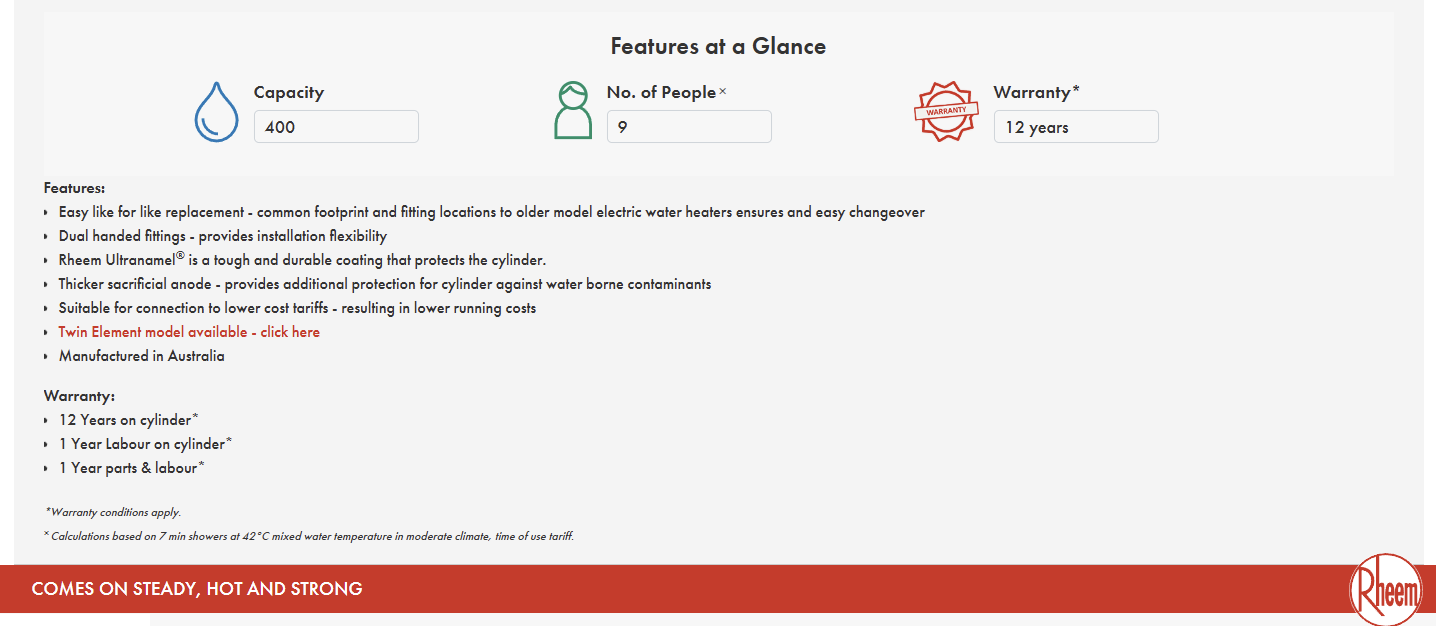Click the Rheem logo badge
The height and width of the screenshot is (626, 1436).
(1385, 591)
